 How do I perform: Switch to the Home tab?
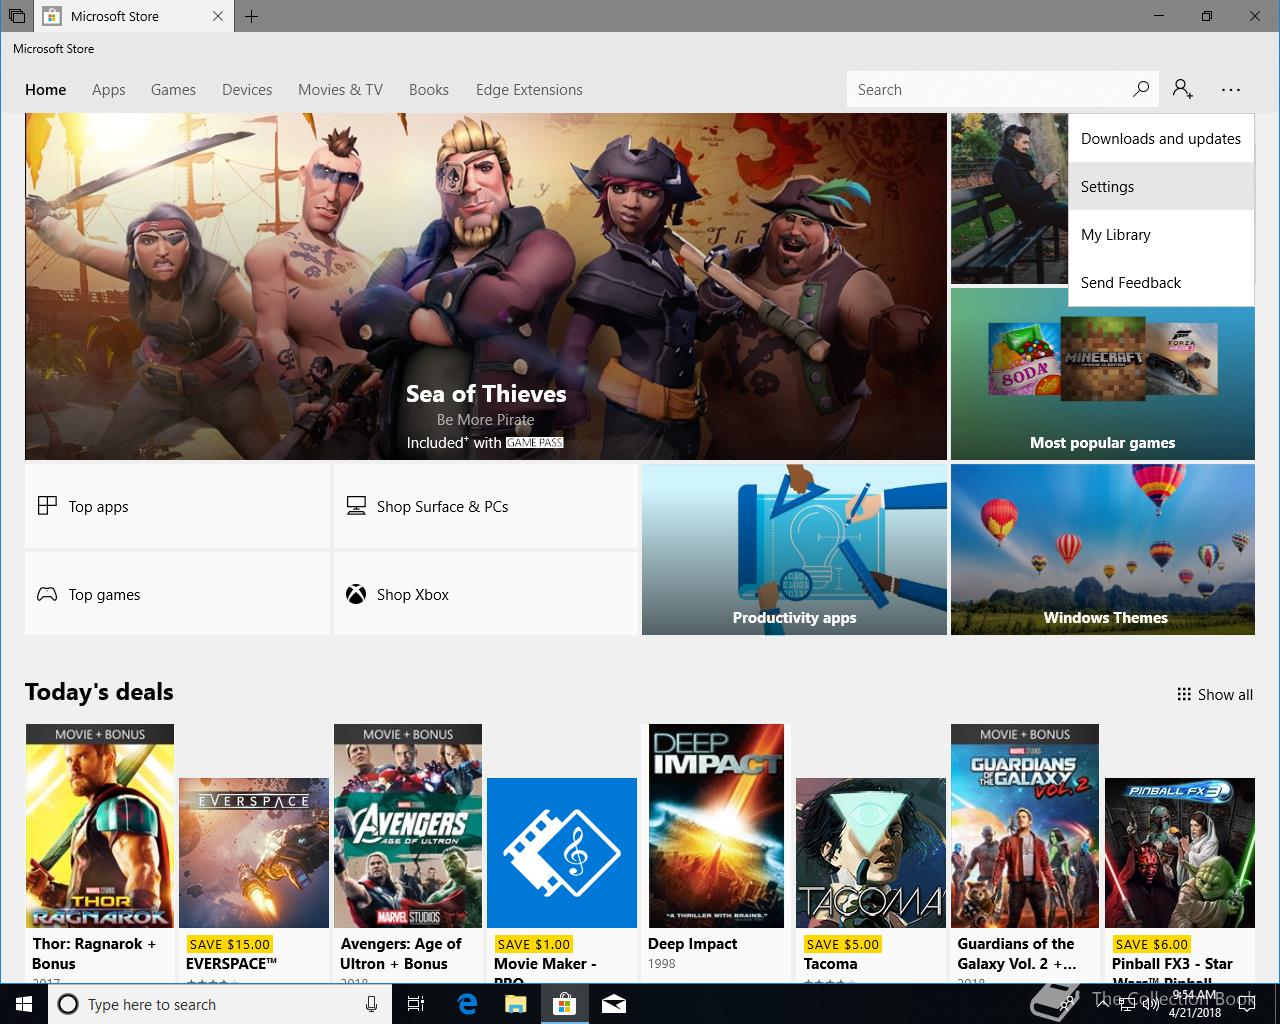pyautogui.click(x=46, y=89)
